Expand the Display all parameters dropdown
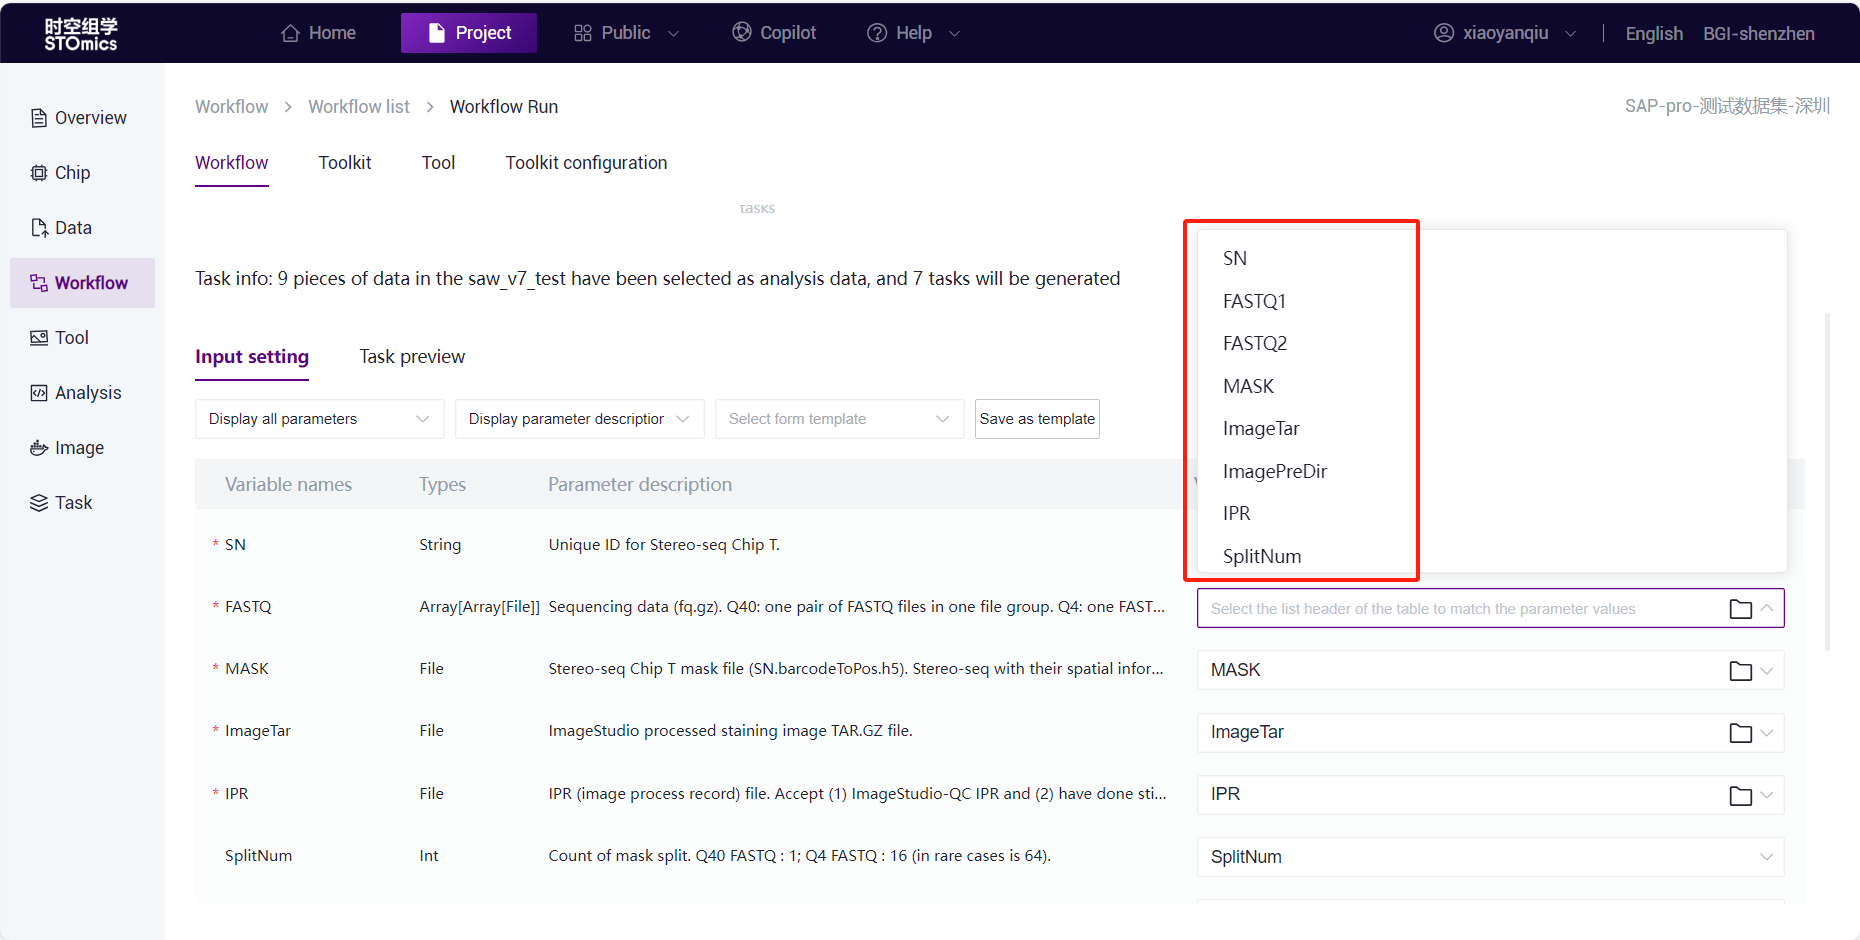 click(x=319, y=419)
